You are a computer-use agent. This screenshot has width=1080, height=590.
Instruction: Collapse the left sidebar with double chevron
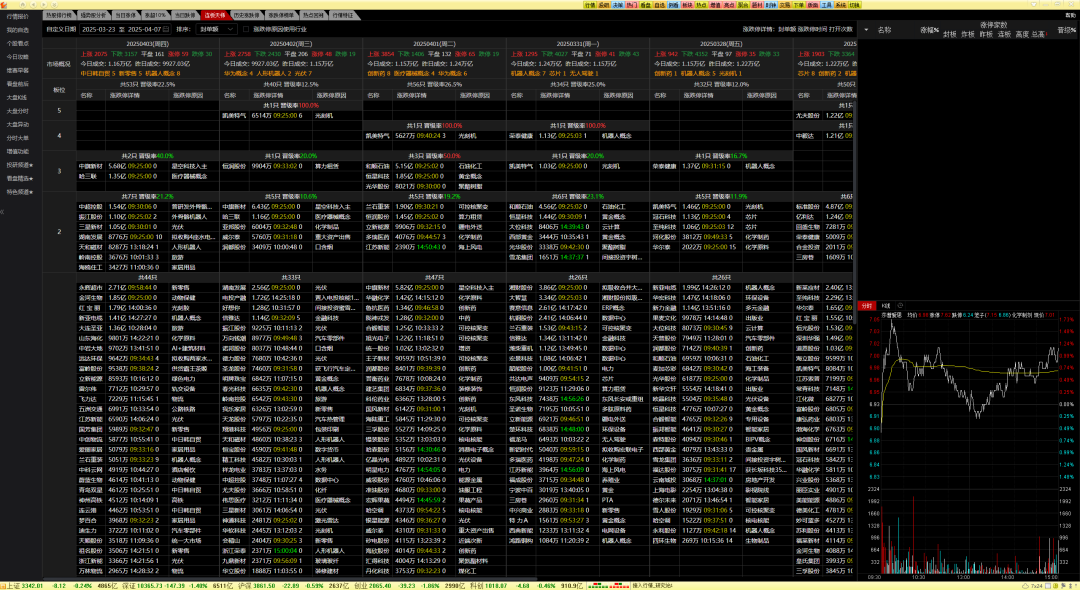point(2,211)
